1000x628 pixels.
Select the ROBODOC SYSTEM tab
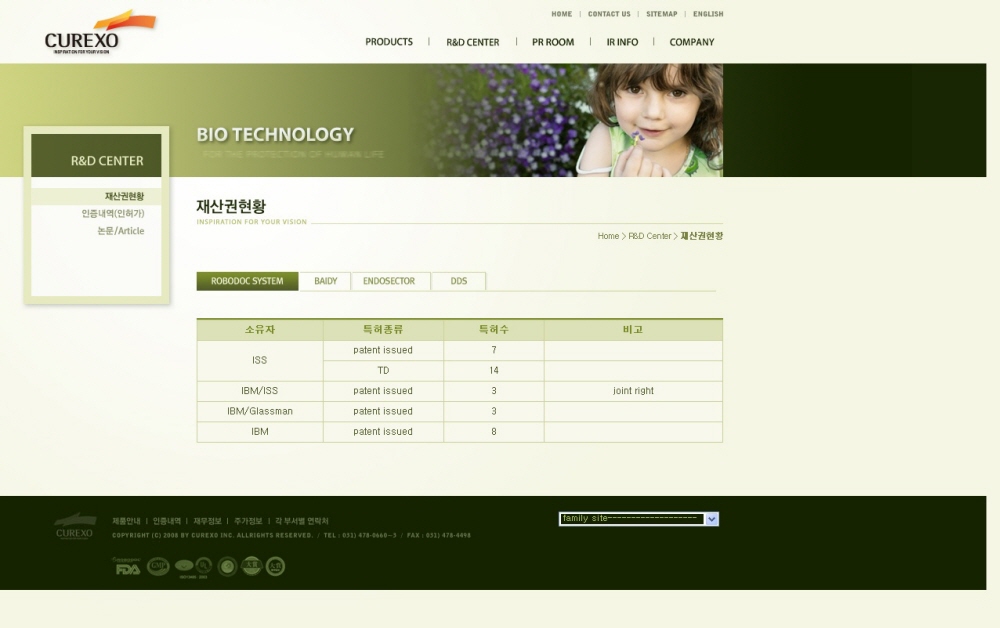(247, 281)
